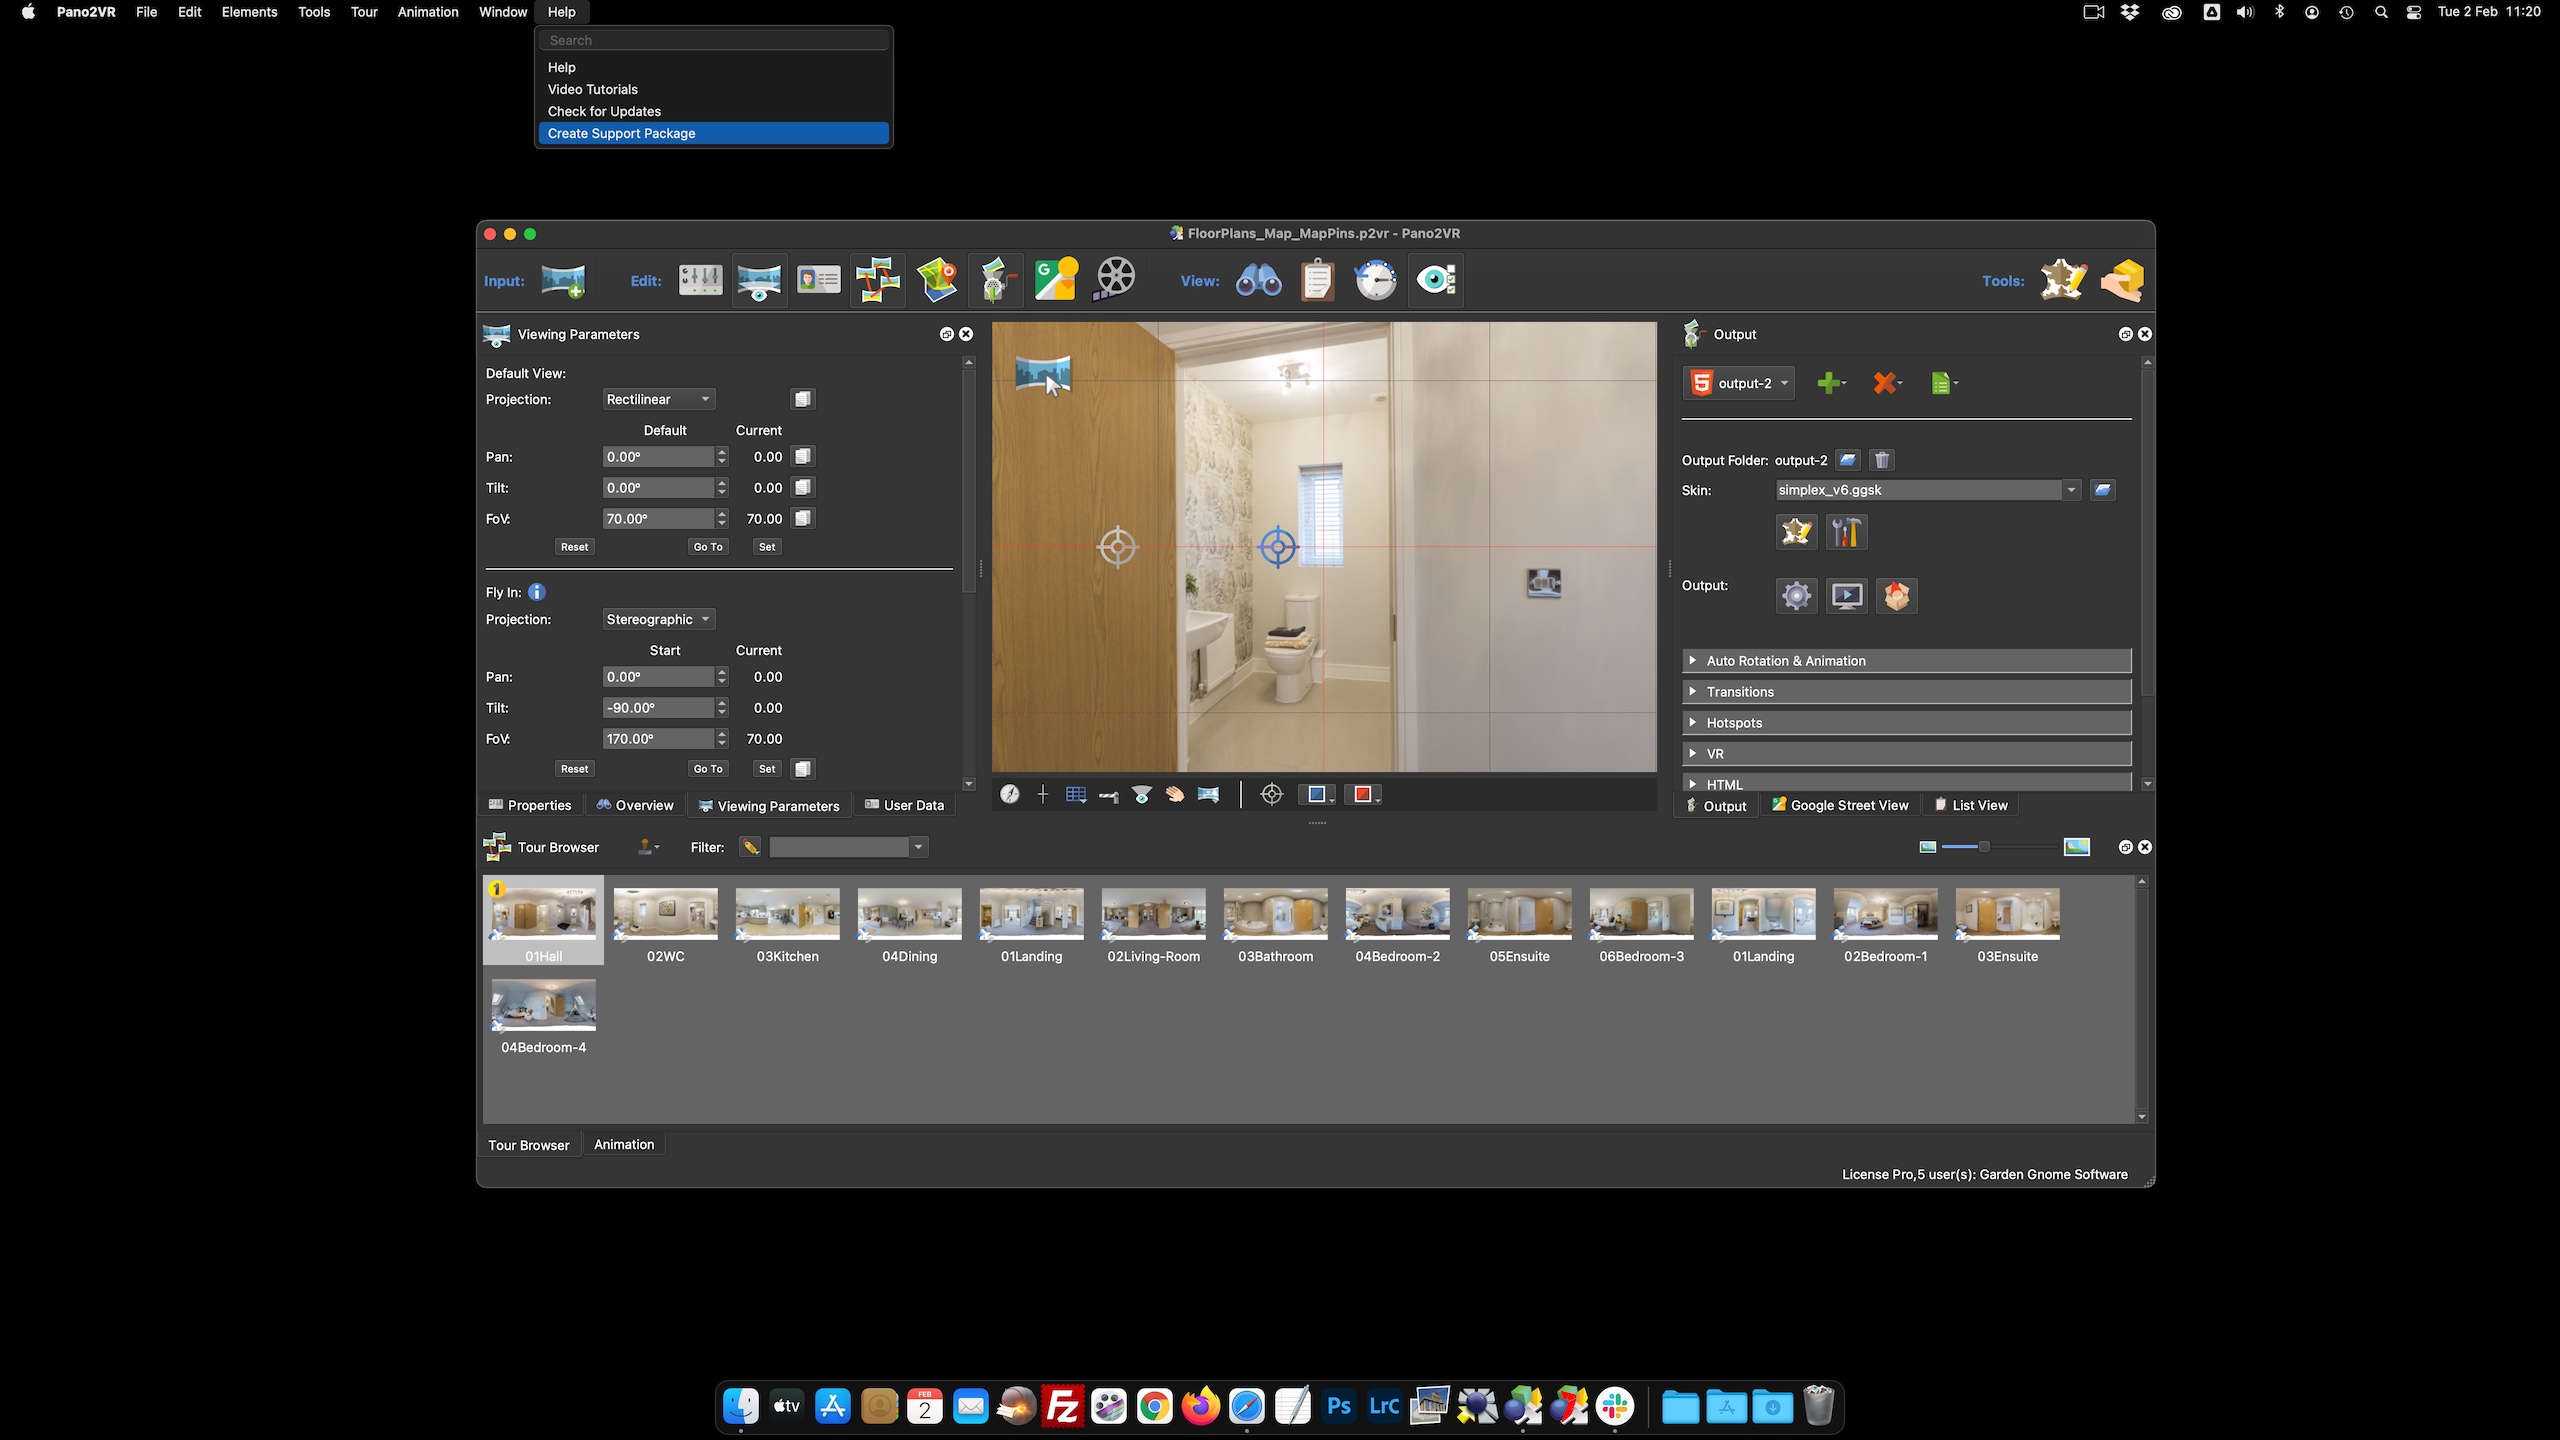Click the Help menu search field

pos(713,40)
